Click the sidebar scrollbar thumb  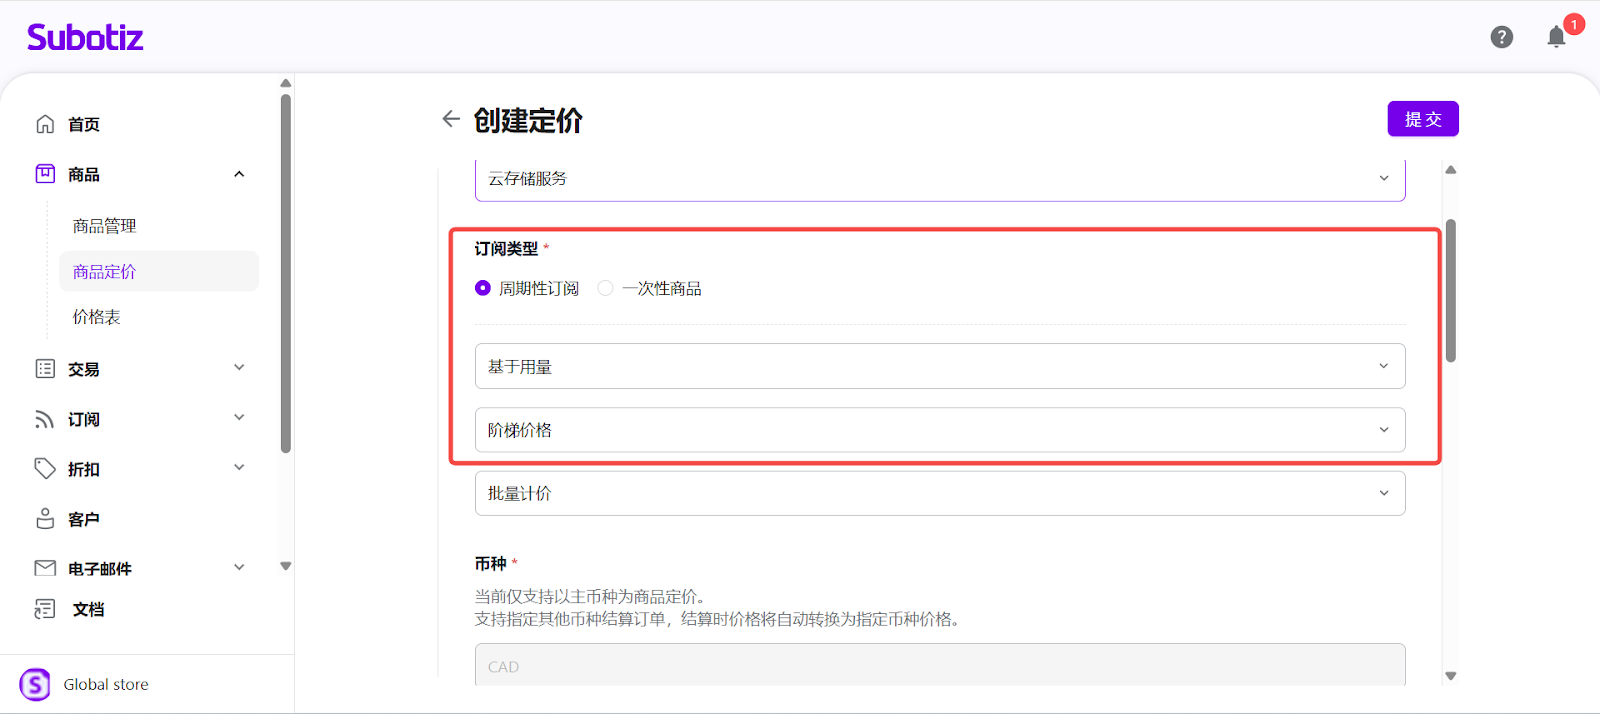286,273
